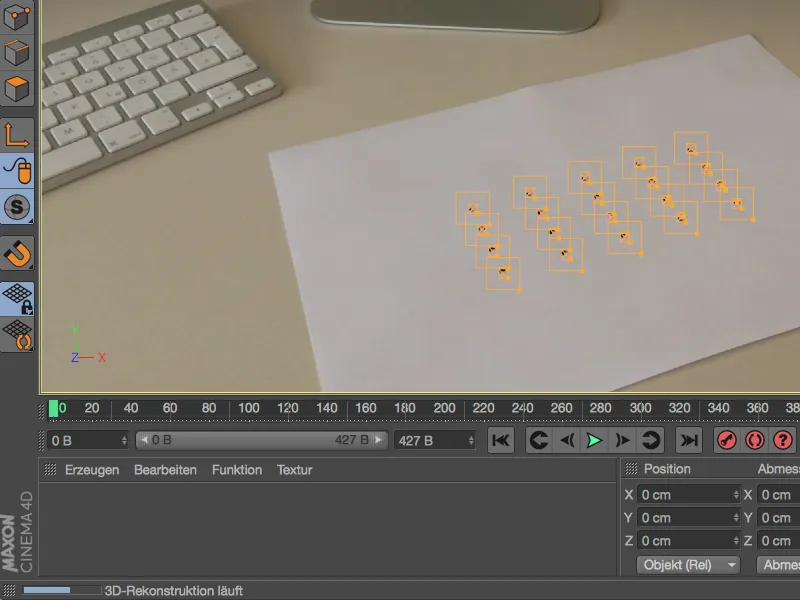Click frame 200 on the timeline ruler
This screenshot has height=600, width=800.
[444, 408]
